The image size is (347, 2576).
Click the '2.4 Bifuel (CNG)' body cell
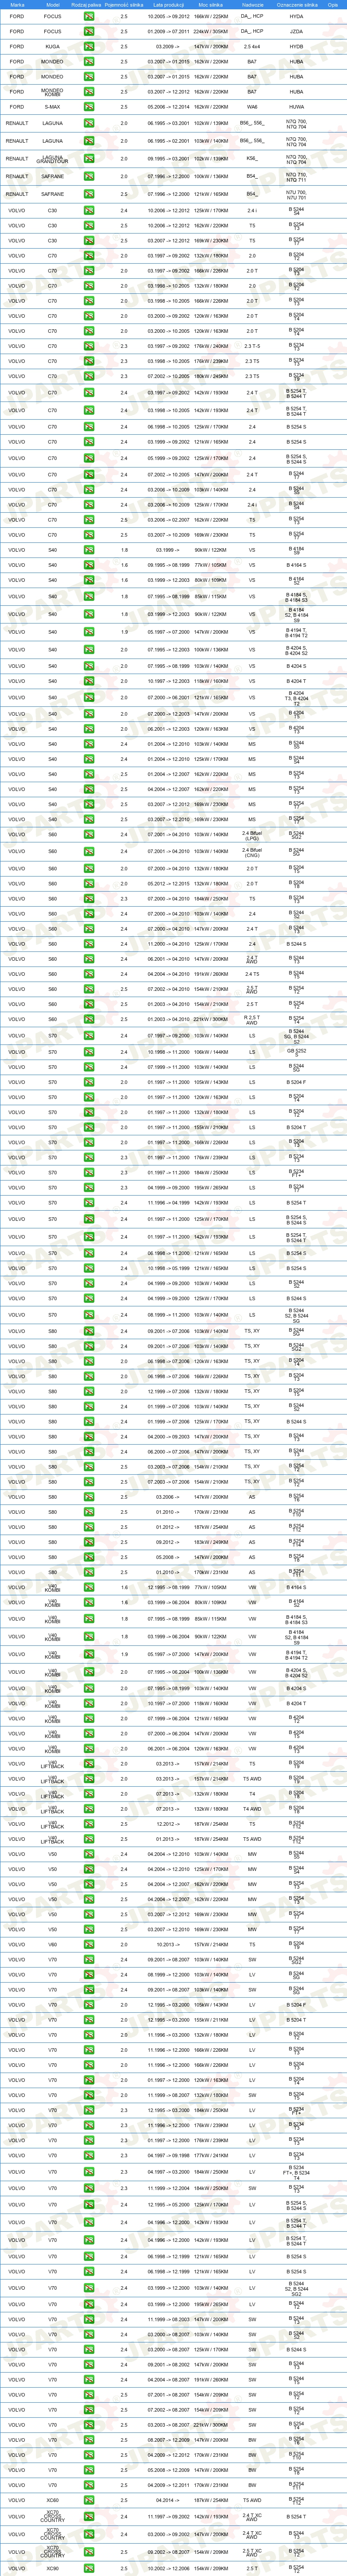pyautogui.click(x=252, y=852)
